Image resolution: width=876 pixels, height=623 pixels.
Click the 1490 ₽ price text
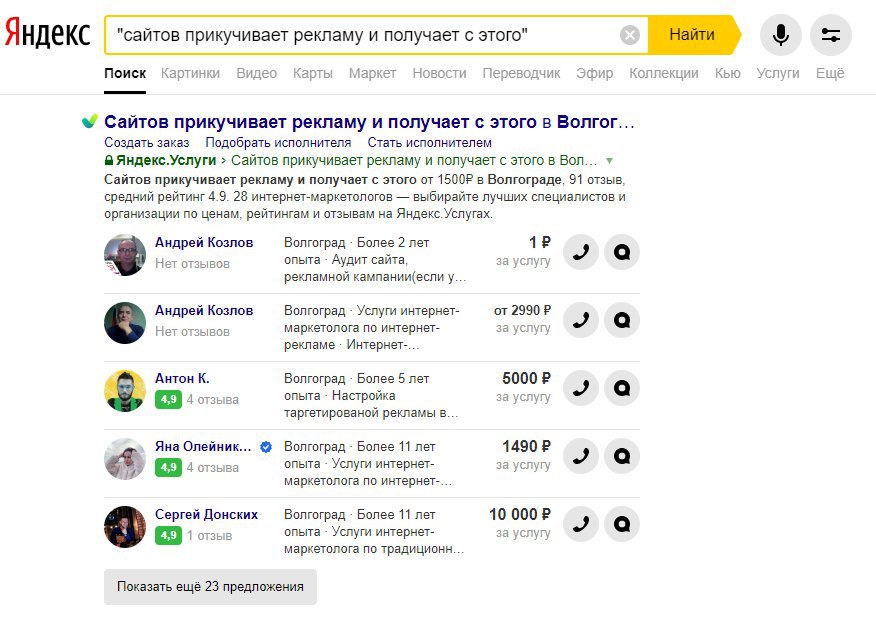[526, 446]
